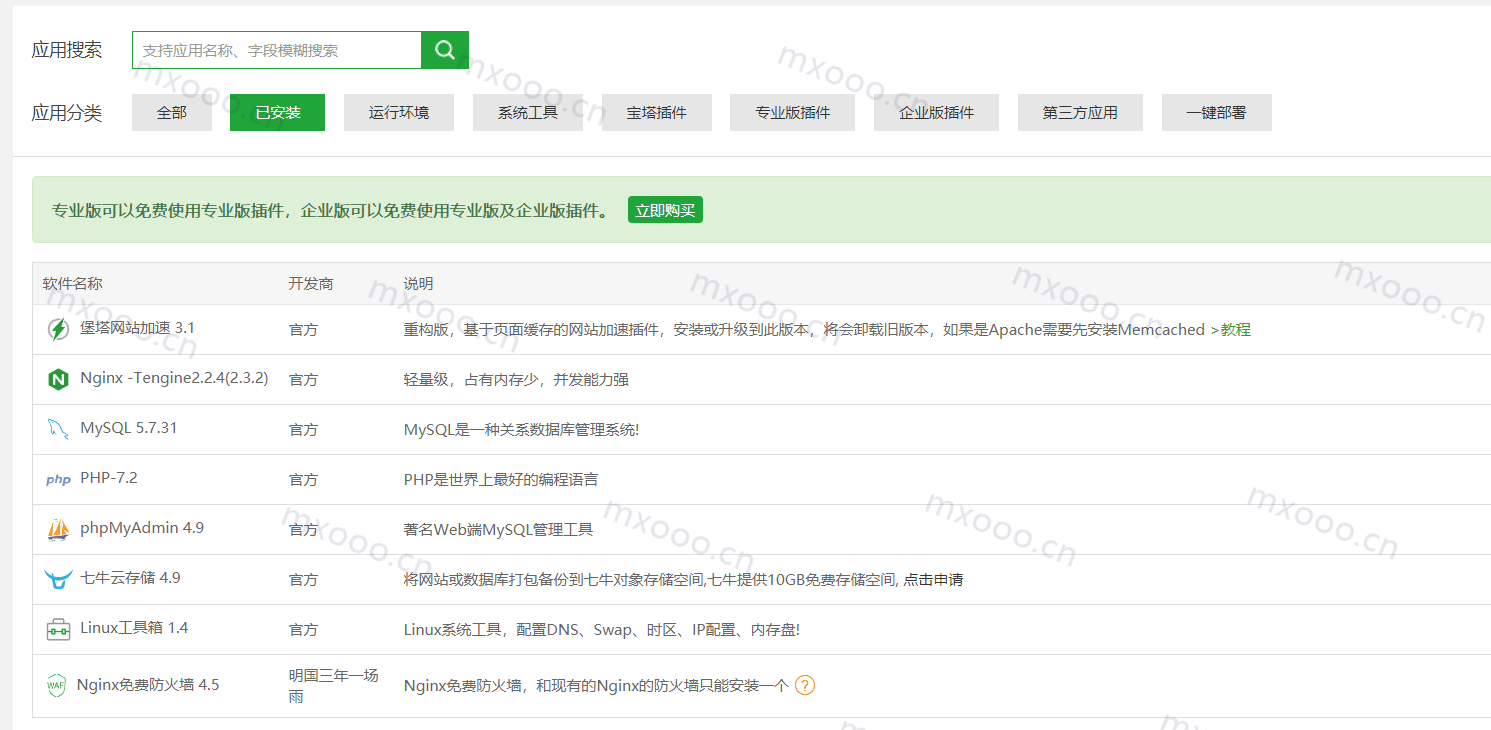Click the Linux工具箱 toolbox icon
Viewport: 1491px width, 730px height.
pos(58,629)
